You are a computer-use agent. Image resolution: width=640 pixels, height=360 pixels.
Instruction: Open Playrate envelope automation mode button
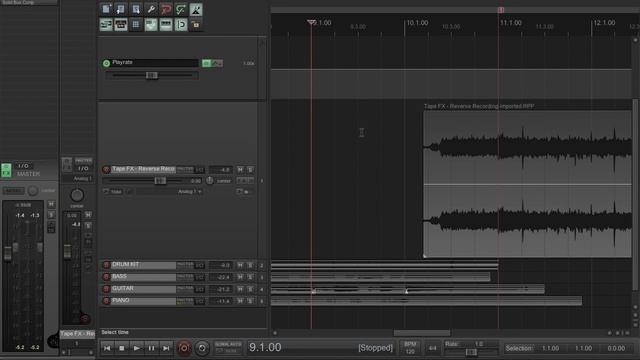coord(217,63)
